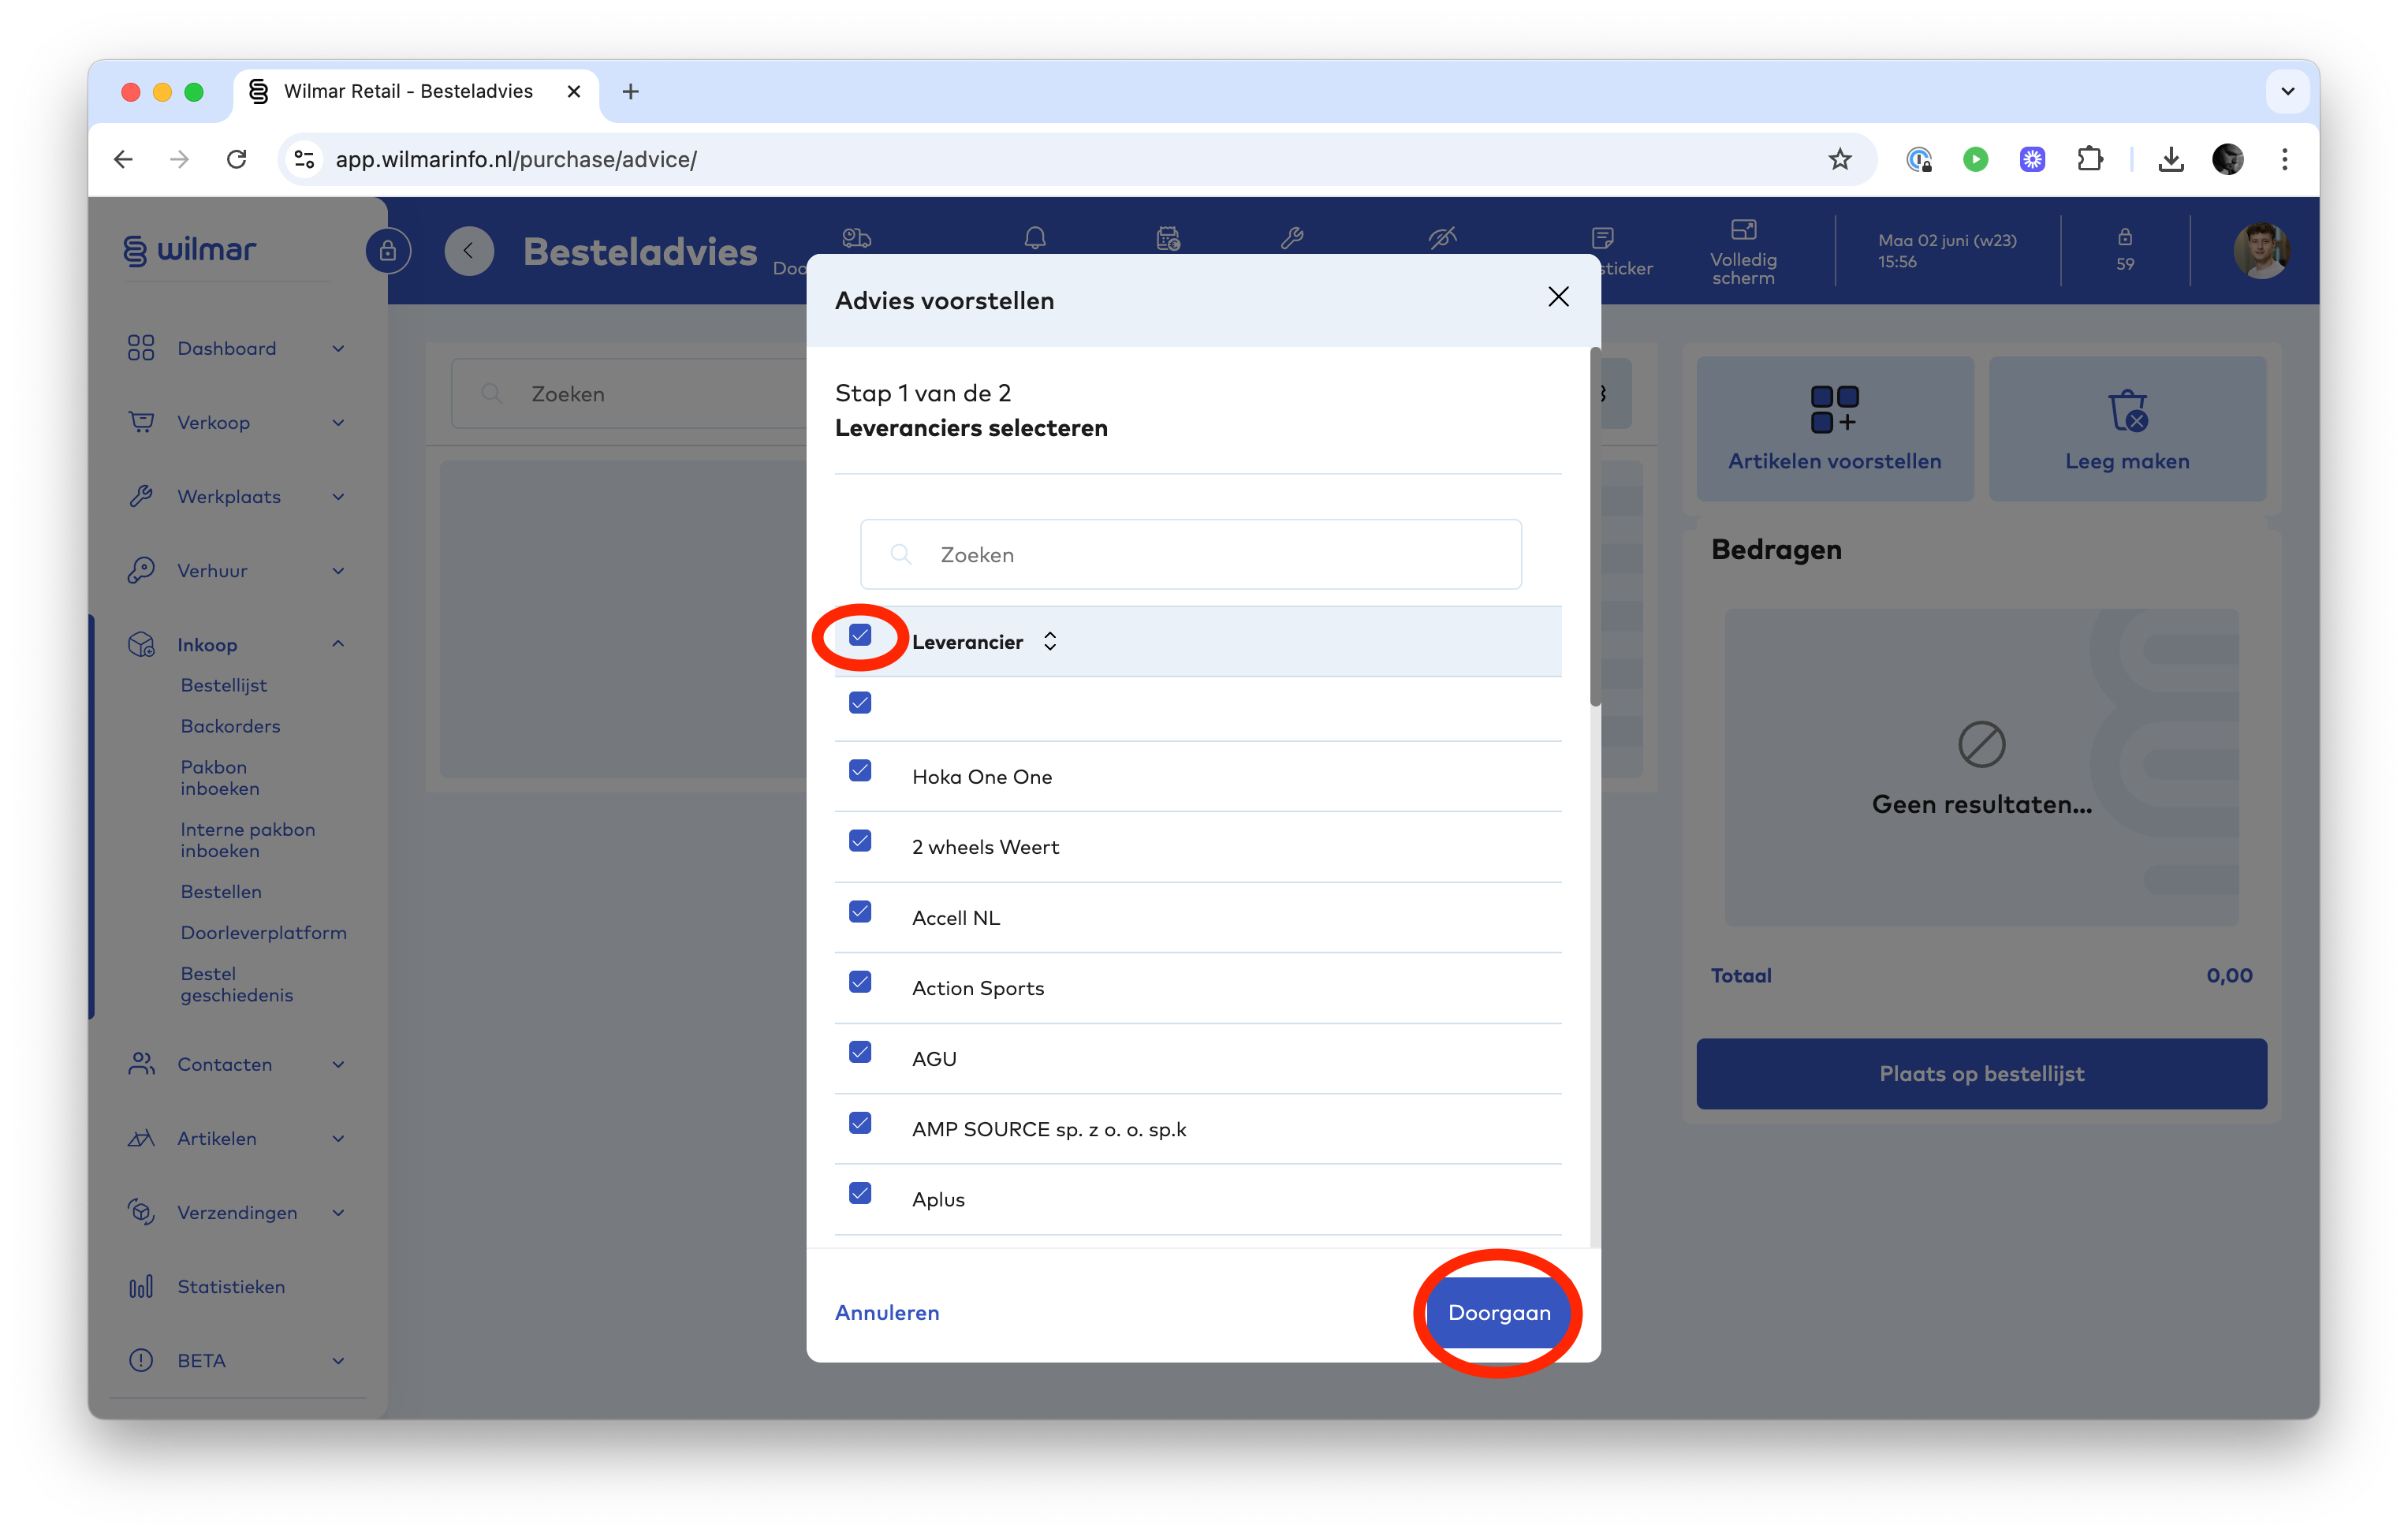Open the Bestellijst submenu item
This screenshot has width=2408, height=1536.
click(224, 686)
